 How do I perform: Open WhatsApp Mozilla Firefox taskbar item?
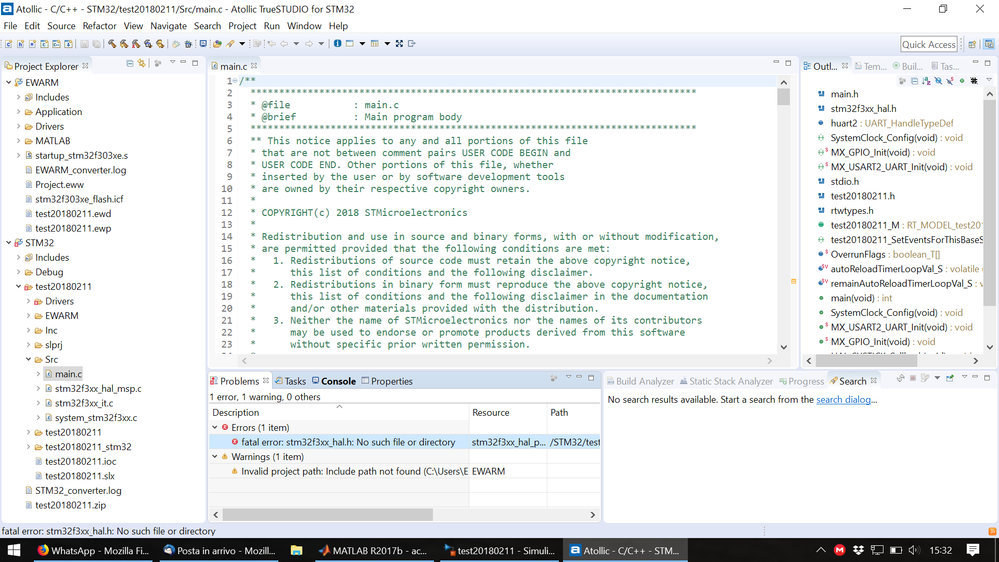pyautogui.click(x=92, y=550)
